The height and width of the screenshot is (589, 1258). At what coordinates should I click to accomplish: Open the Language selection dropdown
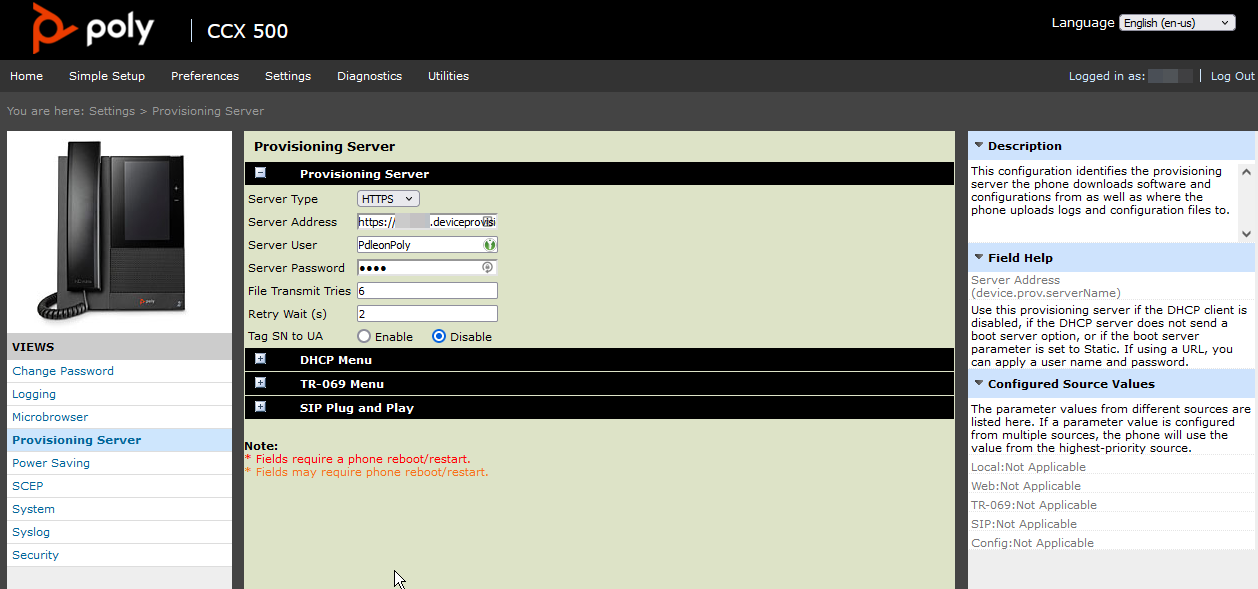coord(1177,22)
